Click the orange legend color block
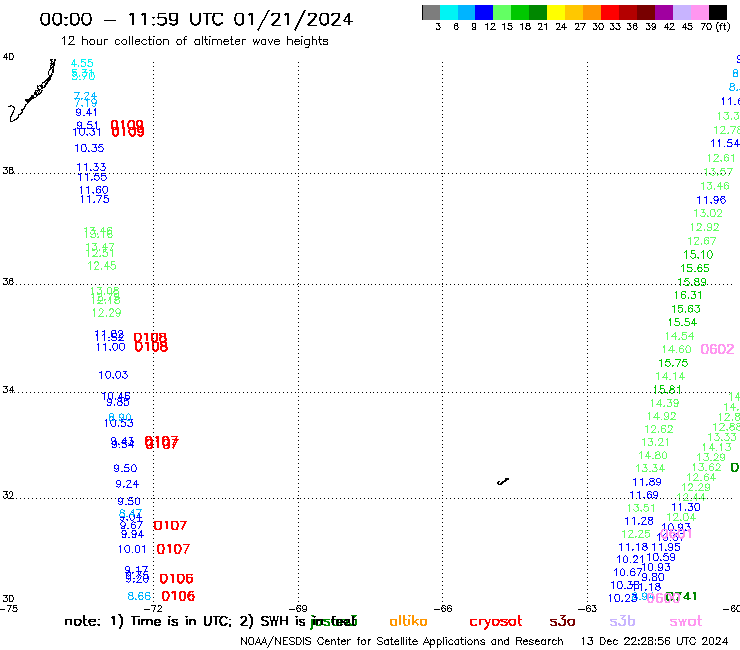740x650 pixels. (592, 12)
